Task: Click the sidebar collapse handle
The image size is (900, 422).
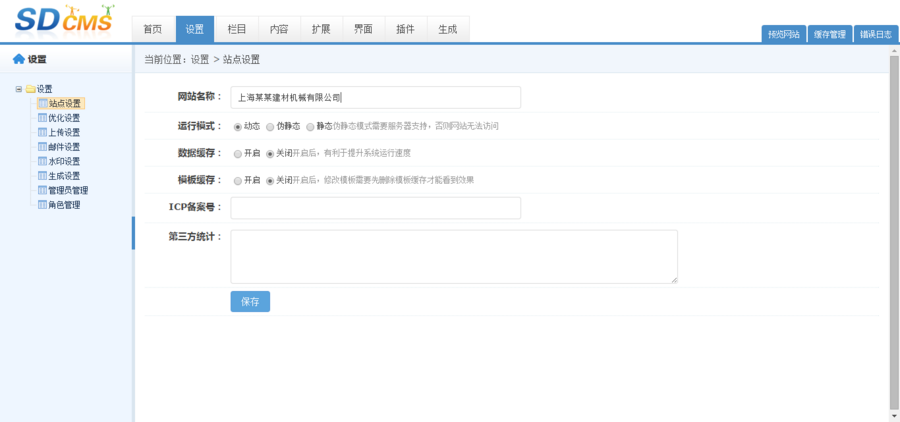Action: pos(134,233)
